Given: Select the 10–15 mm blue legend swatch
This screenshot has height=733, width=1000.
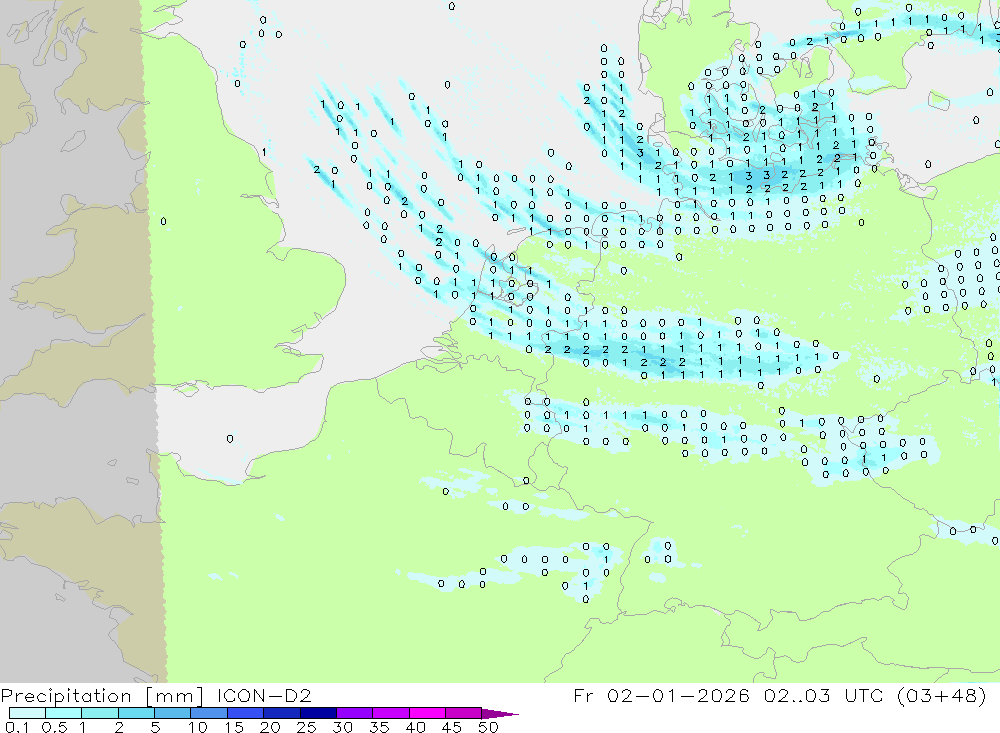Looking at the screenshot, I should (x=209, y=713).
